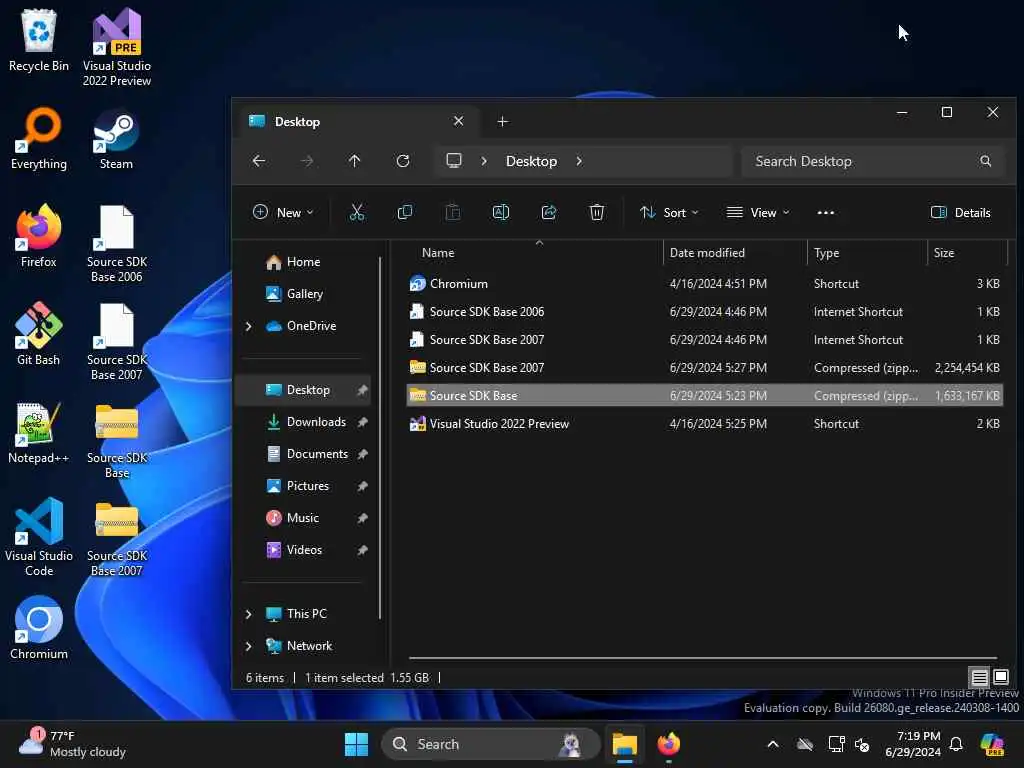
Task: Switch to details list view icon in status bar
Action: [x=979, y=677]
